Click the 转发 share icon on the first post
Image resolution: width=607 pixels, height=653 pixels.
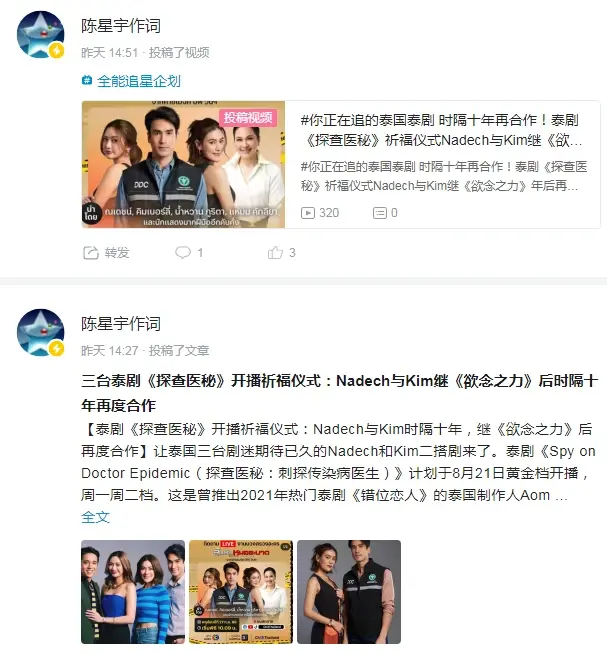[91, 253]
